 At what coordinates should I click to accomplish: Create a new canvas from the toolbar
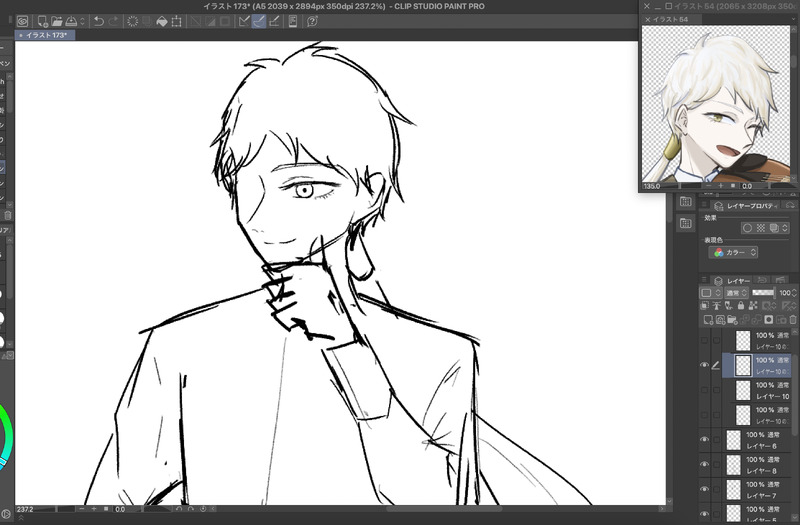pyautogui.click(x=42, y=21)
